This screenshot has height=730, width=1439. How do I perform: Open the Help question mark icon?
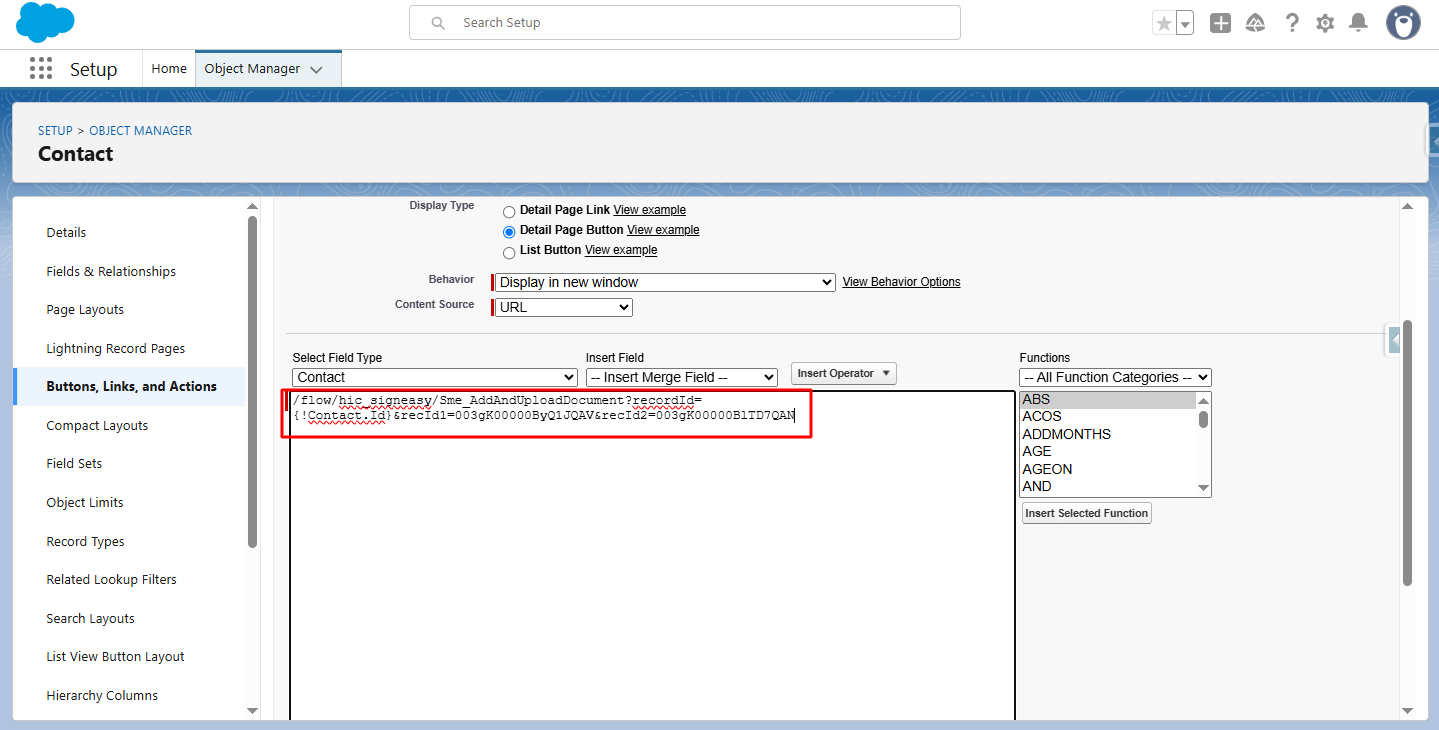[1292, 23]
